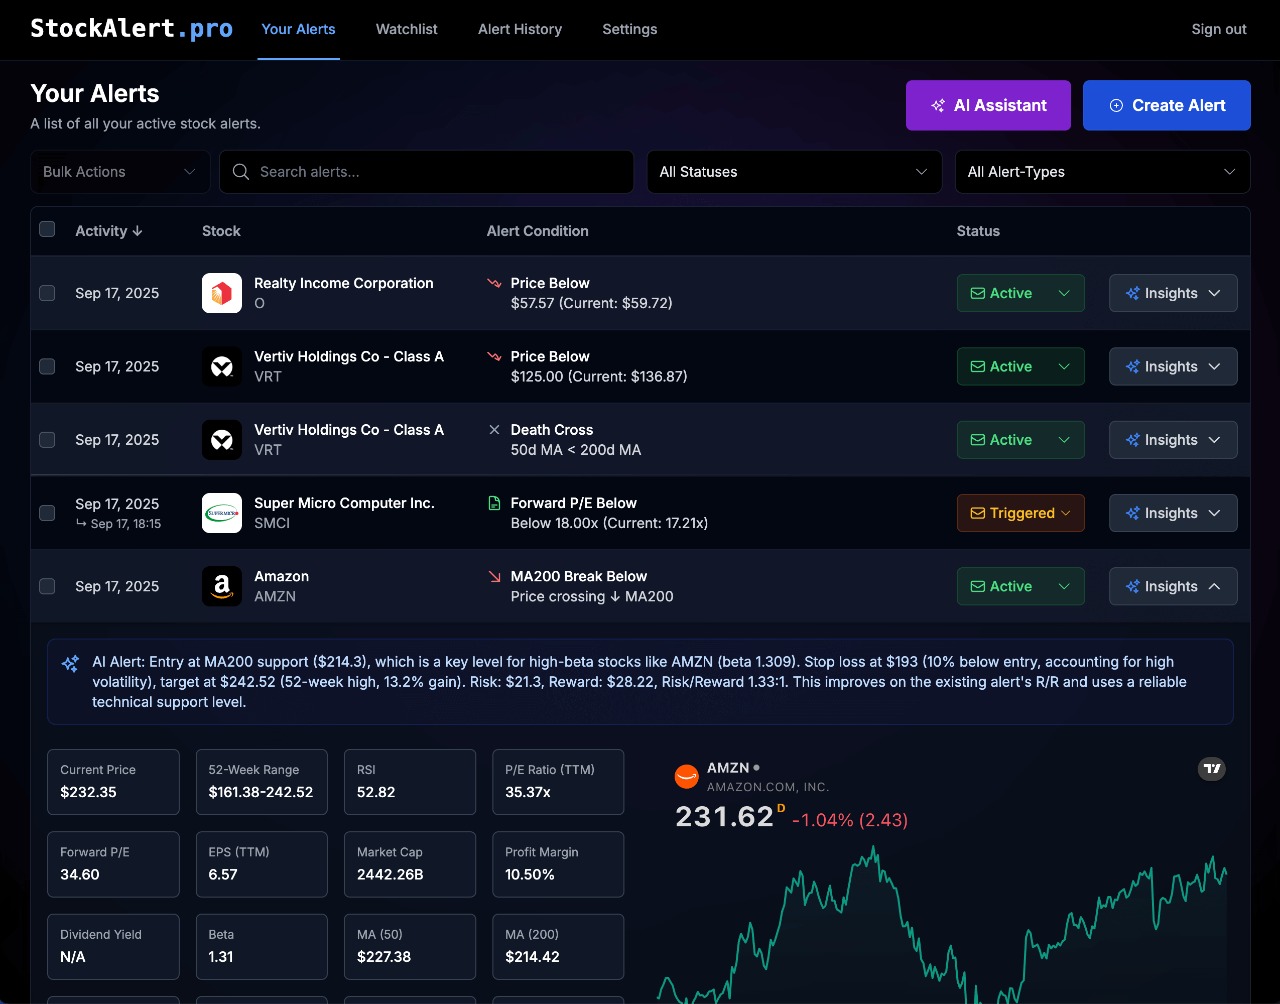This screenshot has width=1280, height=1004.
Task: Click inside the Search alerts input field
Action: 420,172
